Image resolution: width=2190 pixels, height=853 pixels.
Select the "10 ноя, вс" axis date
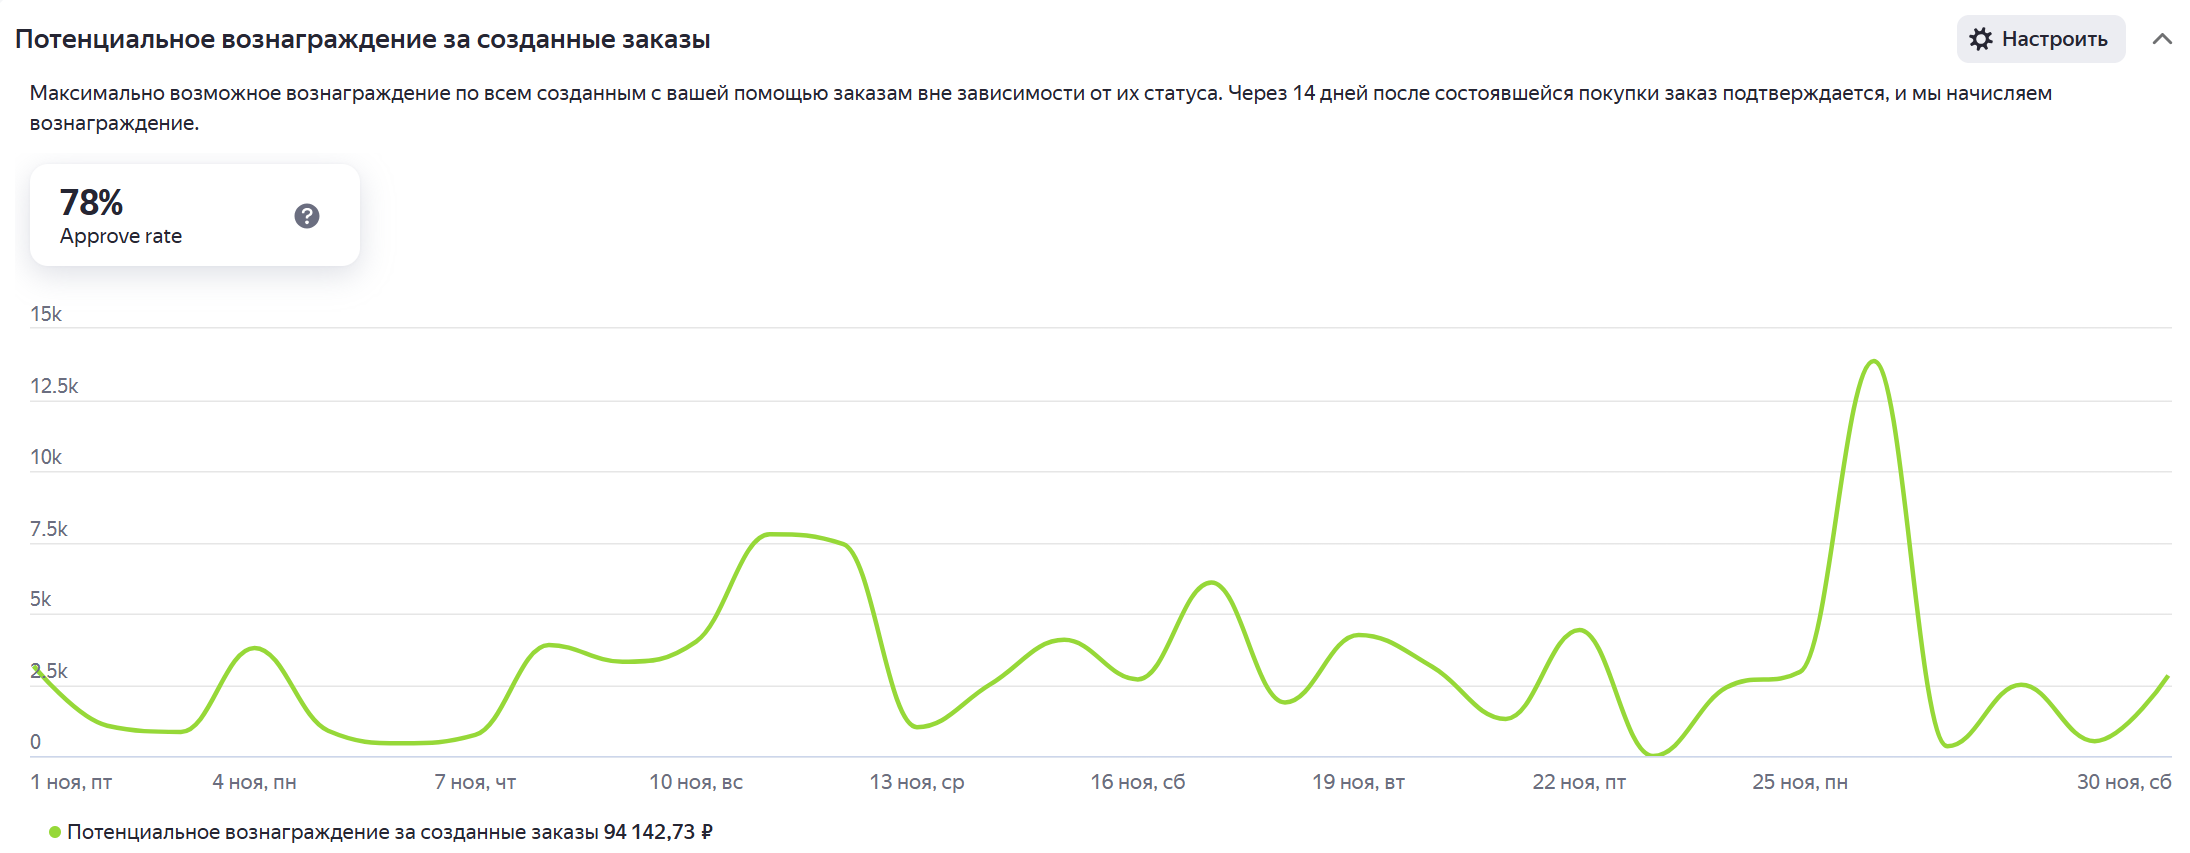click(x=696, y=782)
